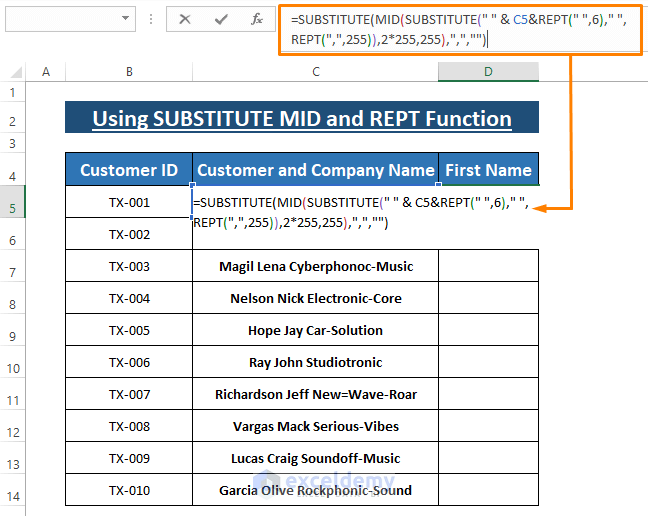This screenshot has height=516, width=648.
Task: Select column A header
Action: pyautogui.click(x=46, y=72)
